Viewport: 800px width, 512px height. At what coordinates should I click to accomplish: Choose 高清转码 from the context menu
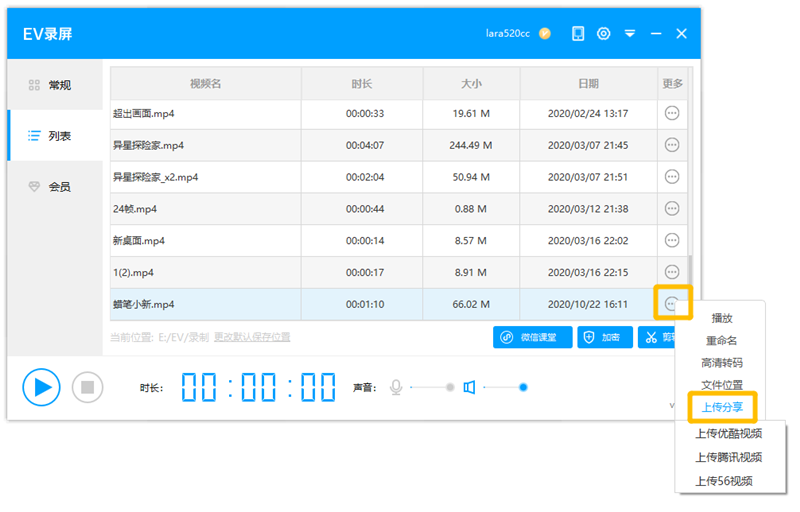(x=721, y=363)
